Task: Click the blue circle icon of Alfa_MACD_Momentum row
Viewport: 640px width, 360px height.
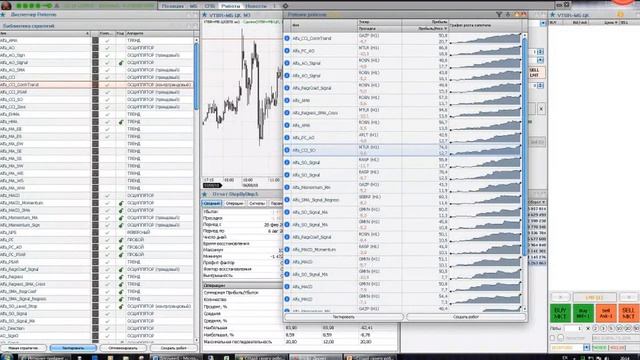Action: (287, 249)
